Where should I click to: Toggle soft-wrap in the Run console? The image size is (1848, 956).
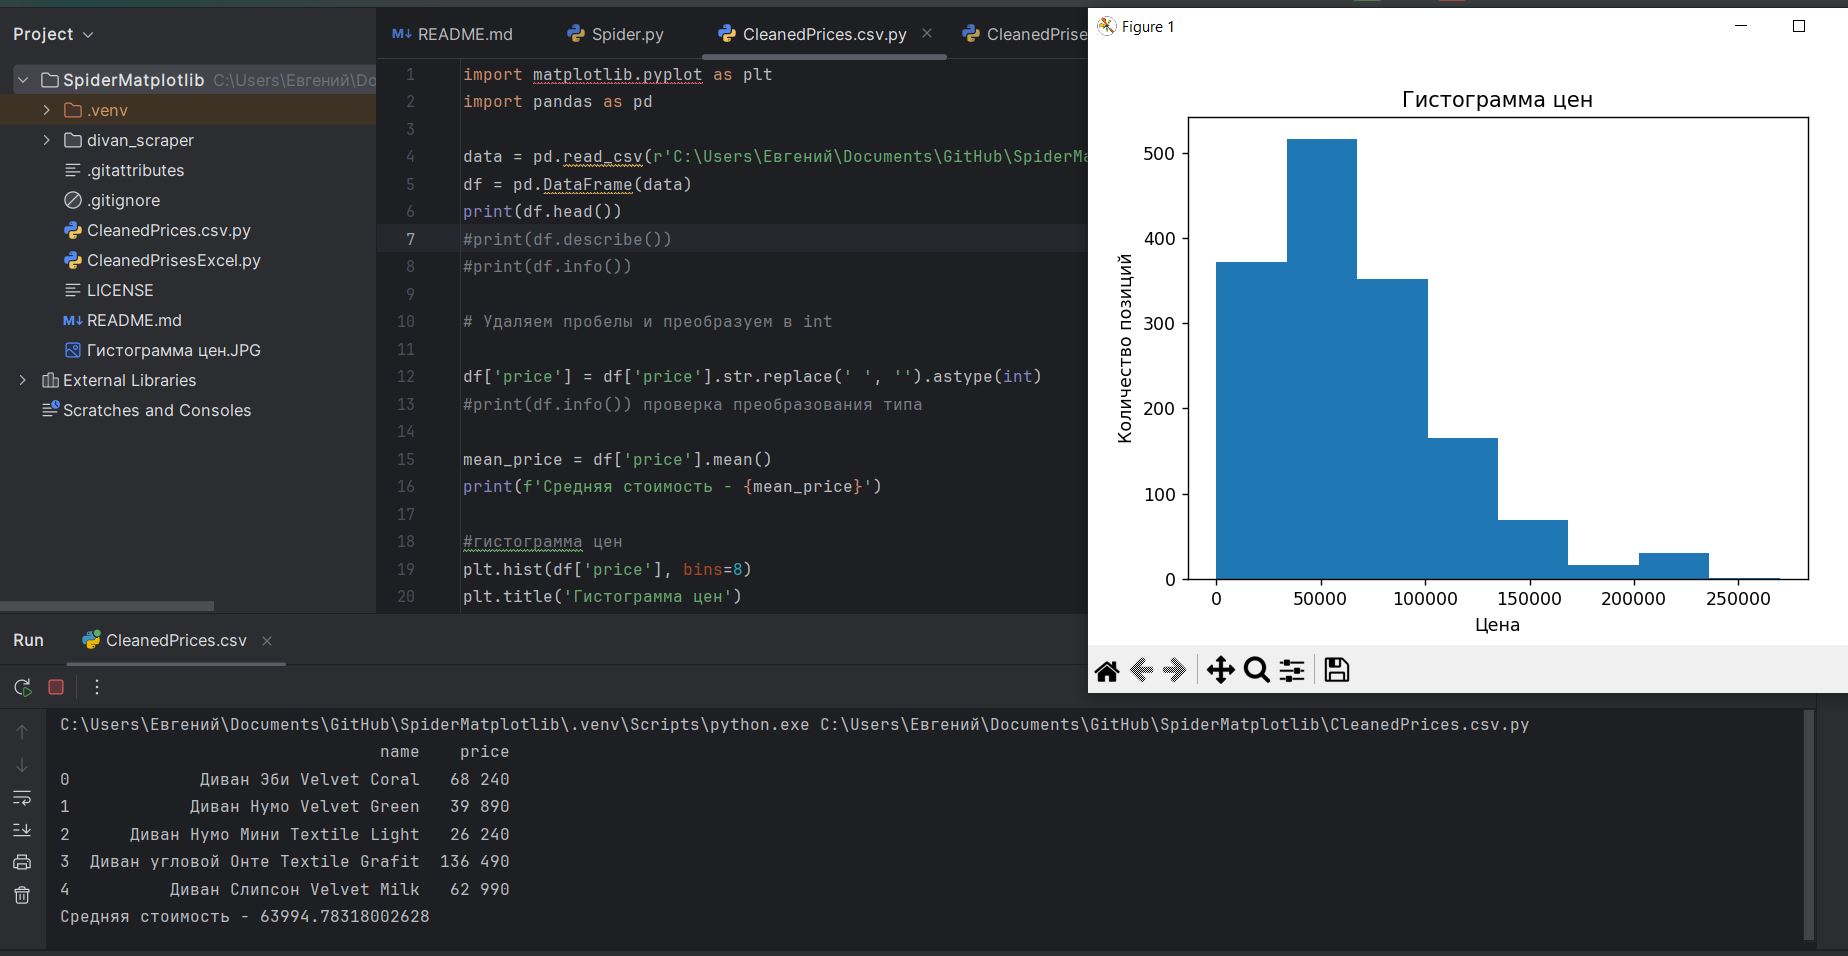pos(22,799)
